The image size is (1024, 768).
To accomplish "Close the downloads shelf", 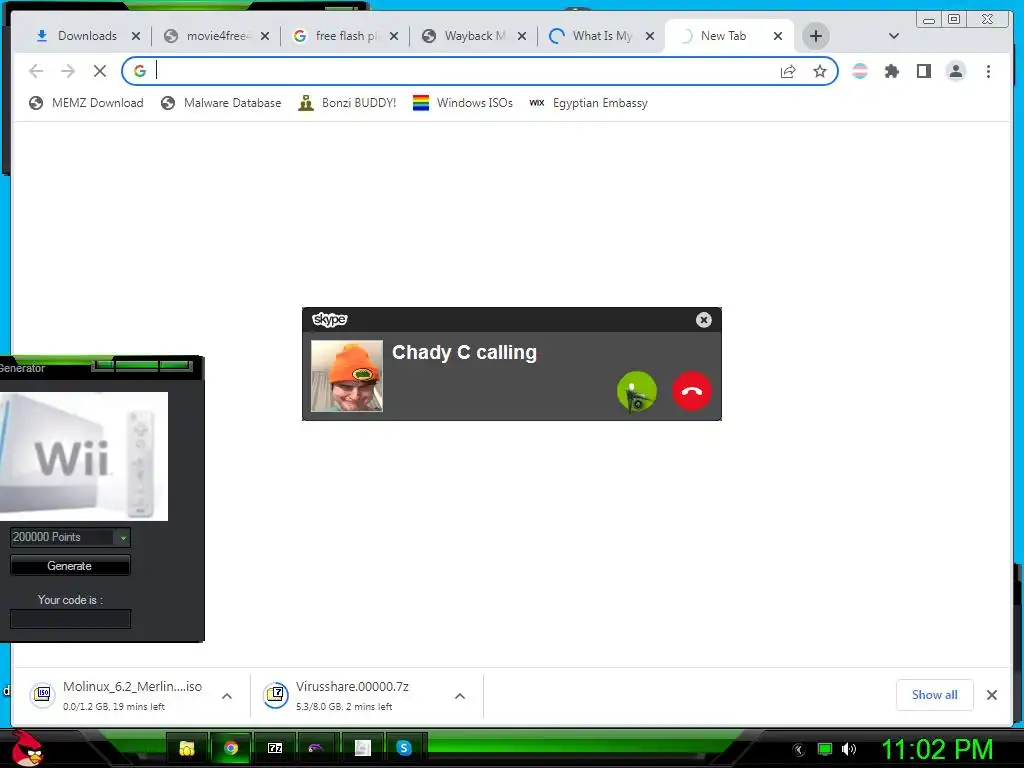I will (991, 695).
